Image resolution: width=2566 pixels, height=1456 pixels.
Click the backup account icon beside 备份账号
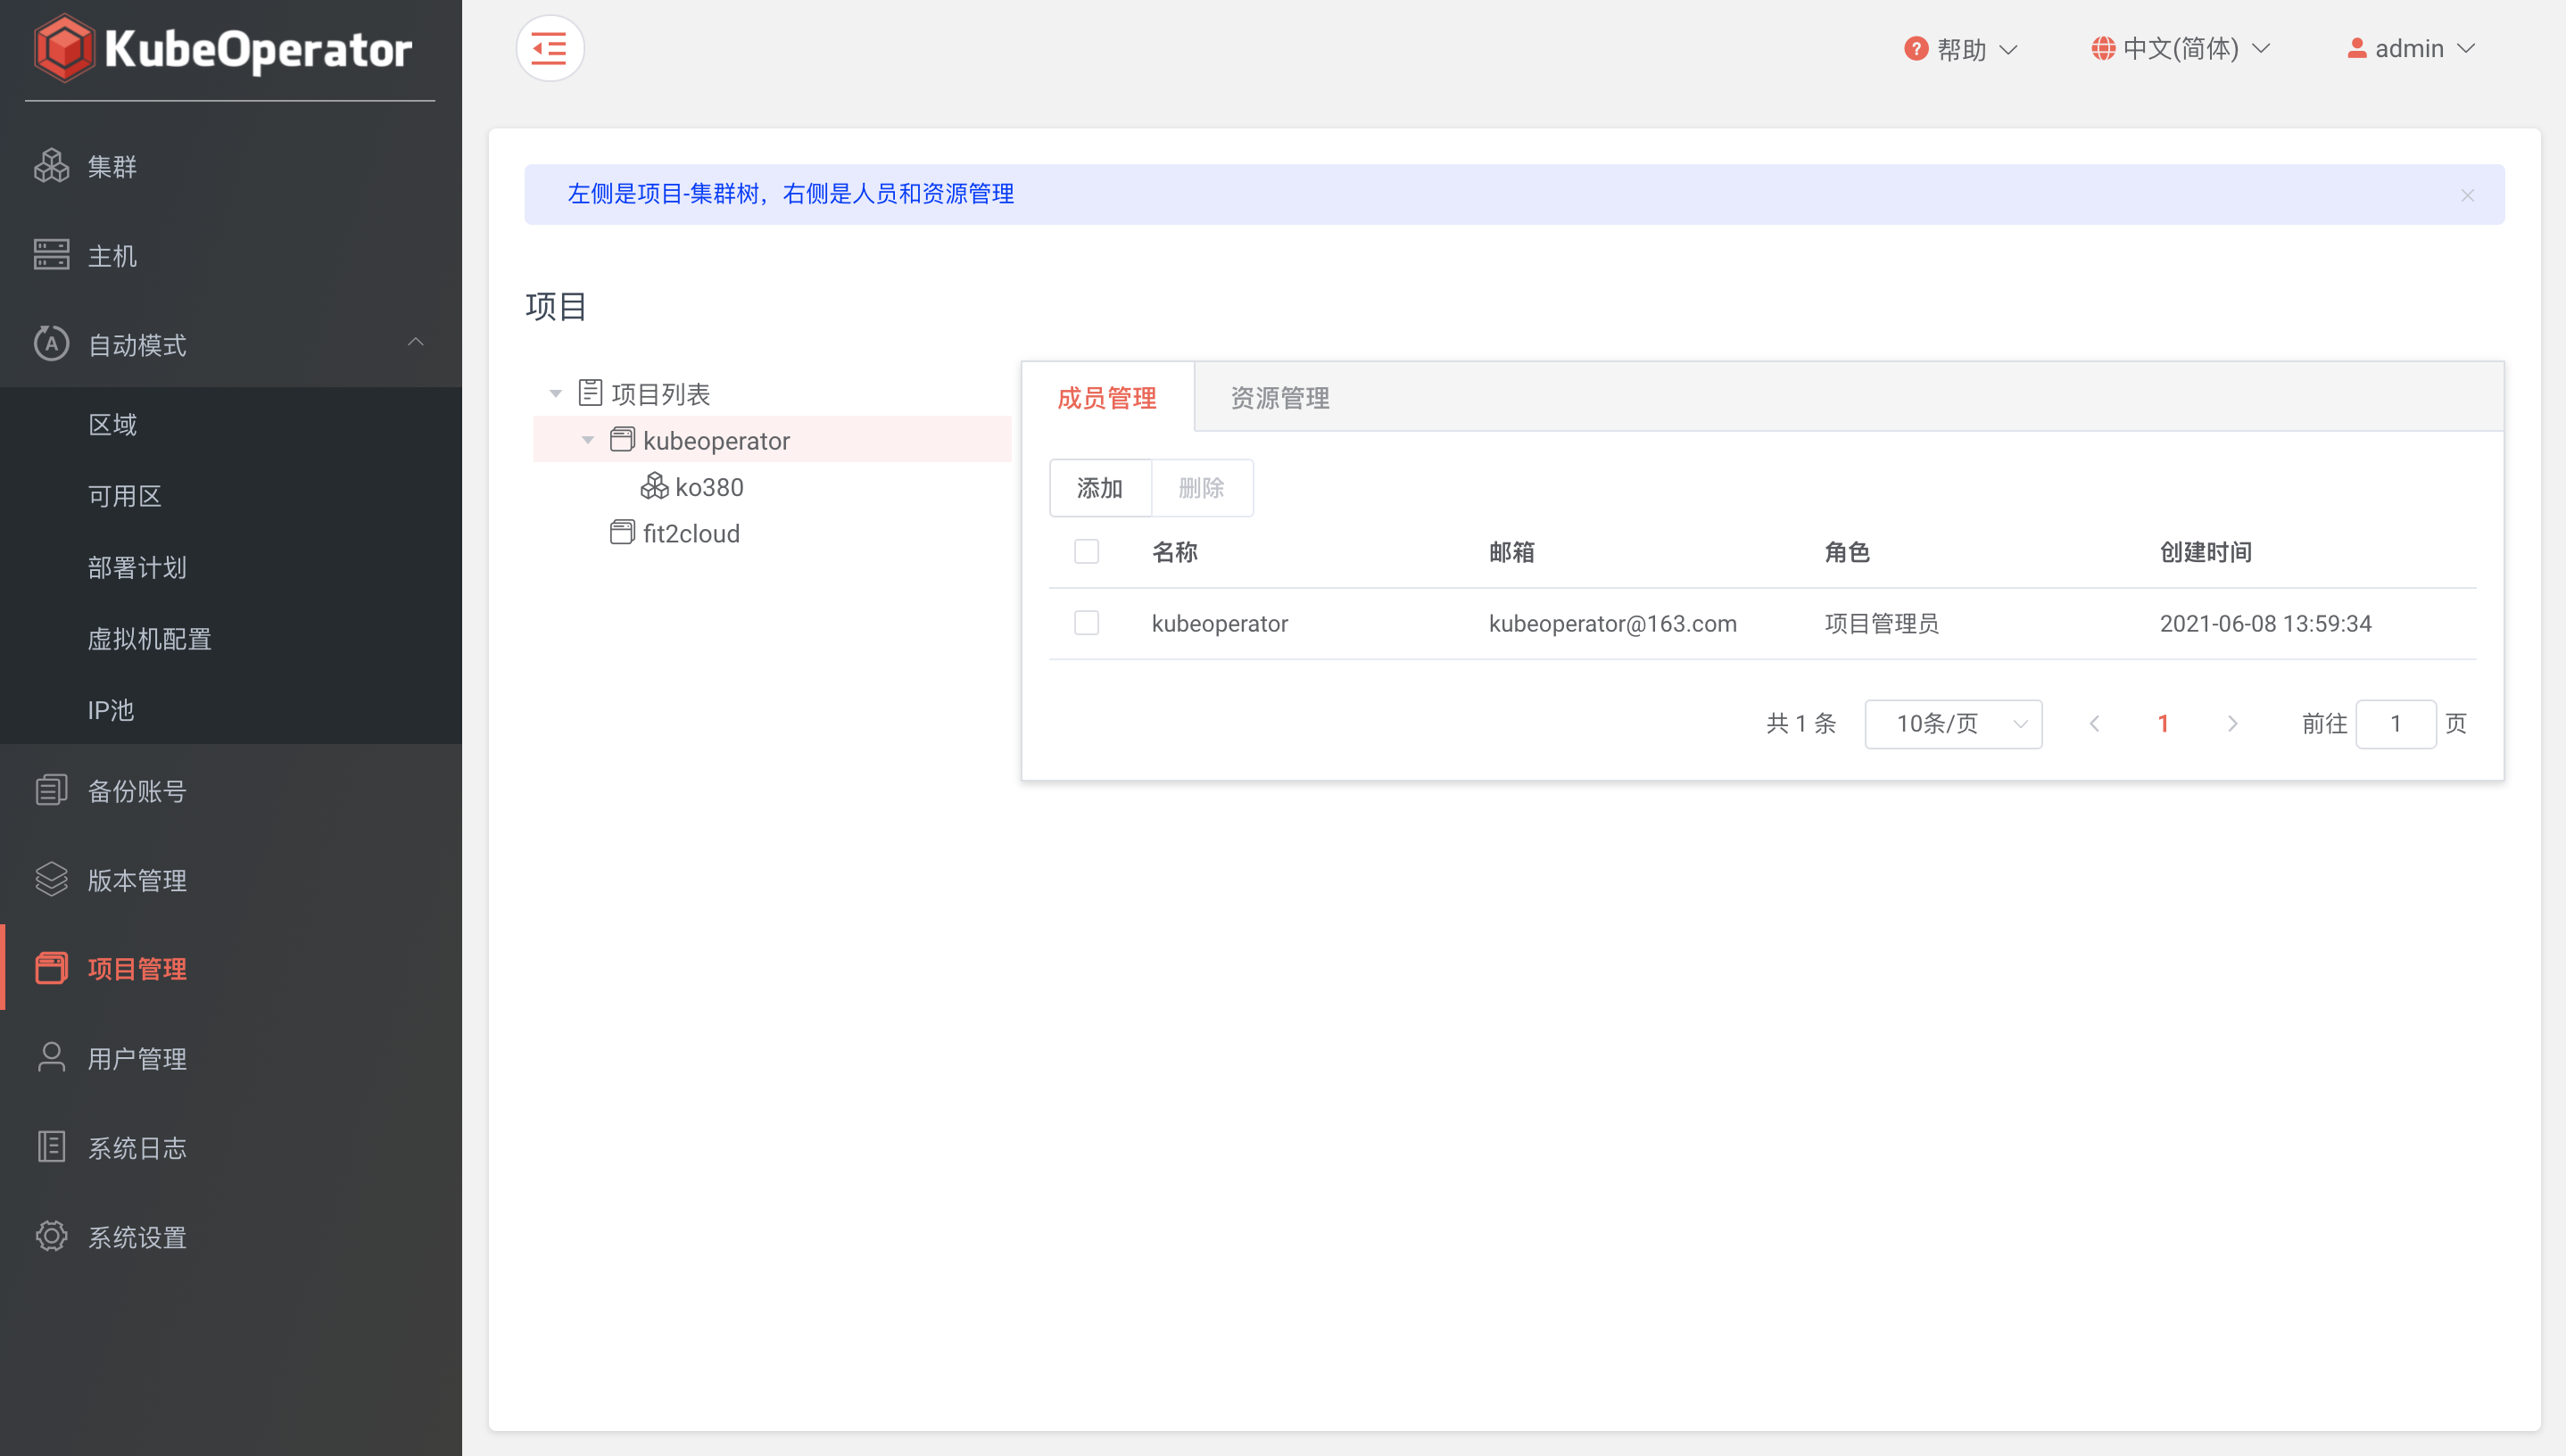tap(51, 790)
